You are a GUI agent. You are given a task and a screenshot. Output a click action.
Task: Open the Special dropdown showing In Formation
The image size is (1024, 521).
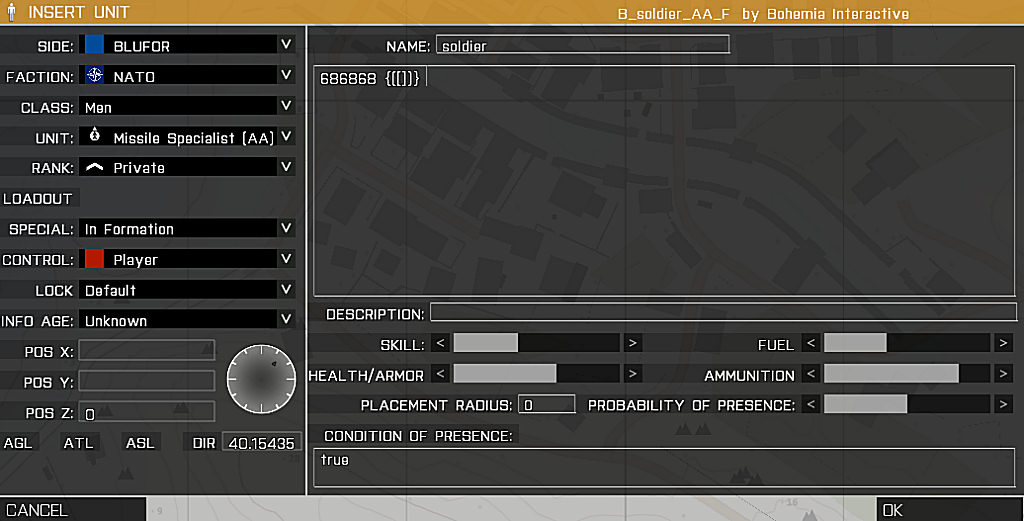(x=187, y=229)
